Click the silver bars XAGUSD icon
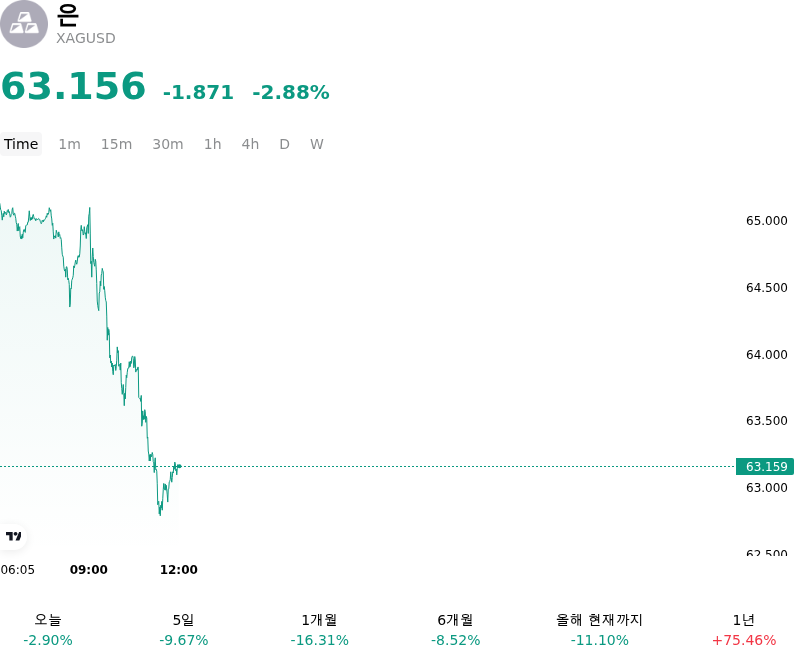This screenshot has width=800, height=660. [24, 24]
